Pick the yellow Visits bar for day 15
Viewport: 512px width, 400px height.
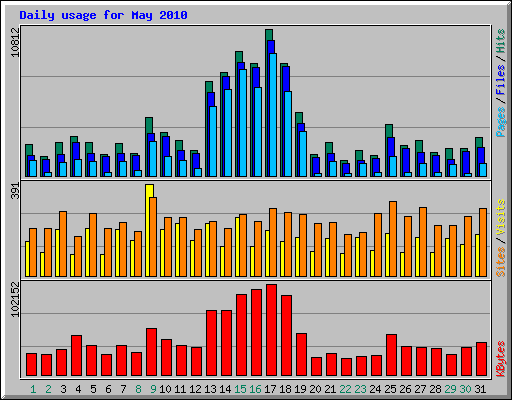click(237, 247)
